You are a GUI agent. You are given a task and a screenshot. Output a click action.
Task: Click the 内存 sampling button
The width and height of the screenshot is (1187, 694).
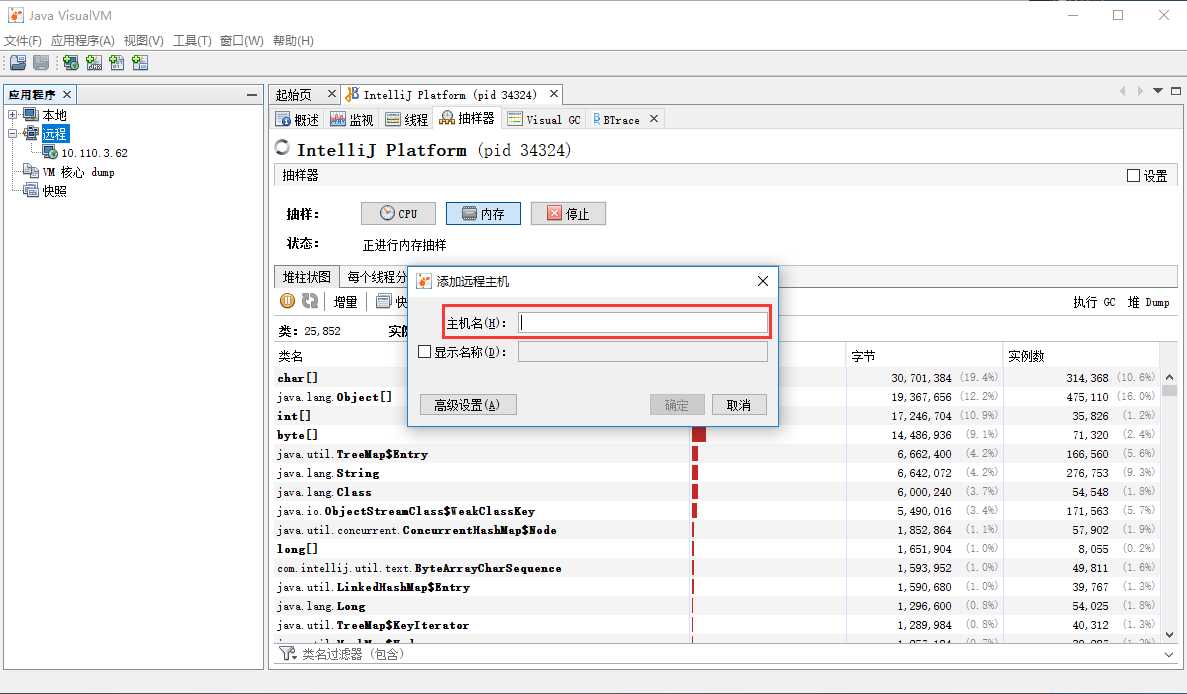[483, 213]
